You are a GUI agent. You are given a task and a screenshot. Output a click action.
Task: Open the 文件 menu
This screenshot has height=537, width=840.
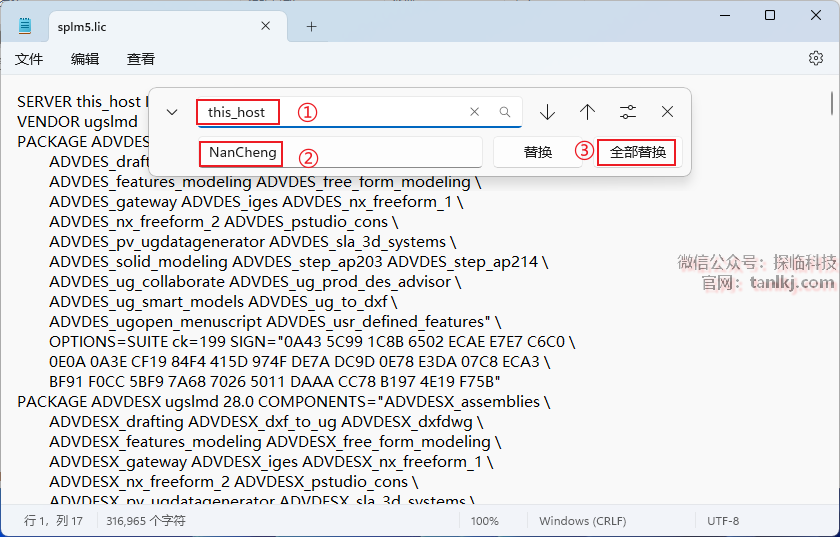(x=29, y=59)
